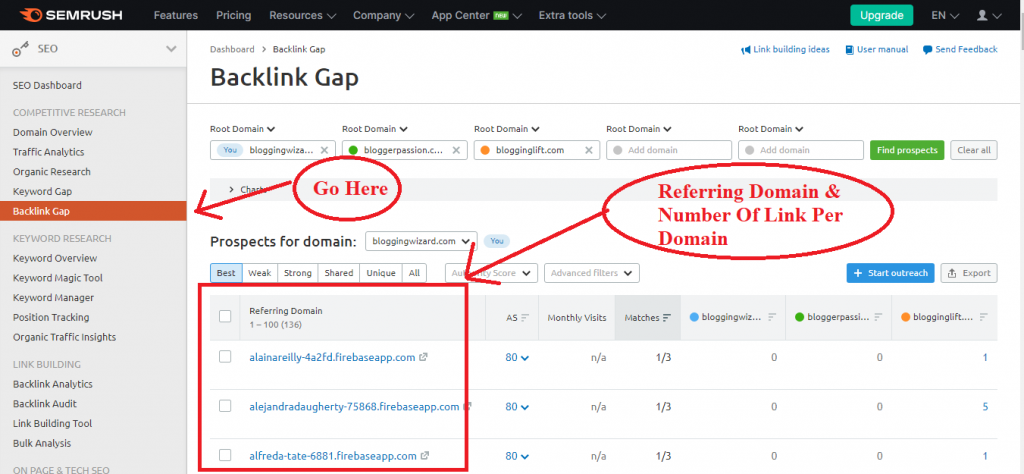The width and height of the screenshot is (1024, 474).
Task: Expand the Extra tools menu
Action: (x=572, y=15)
